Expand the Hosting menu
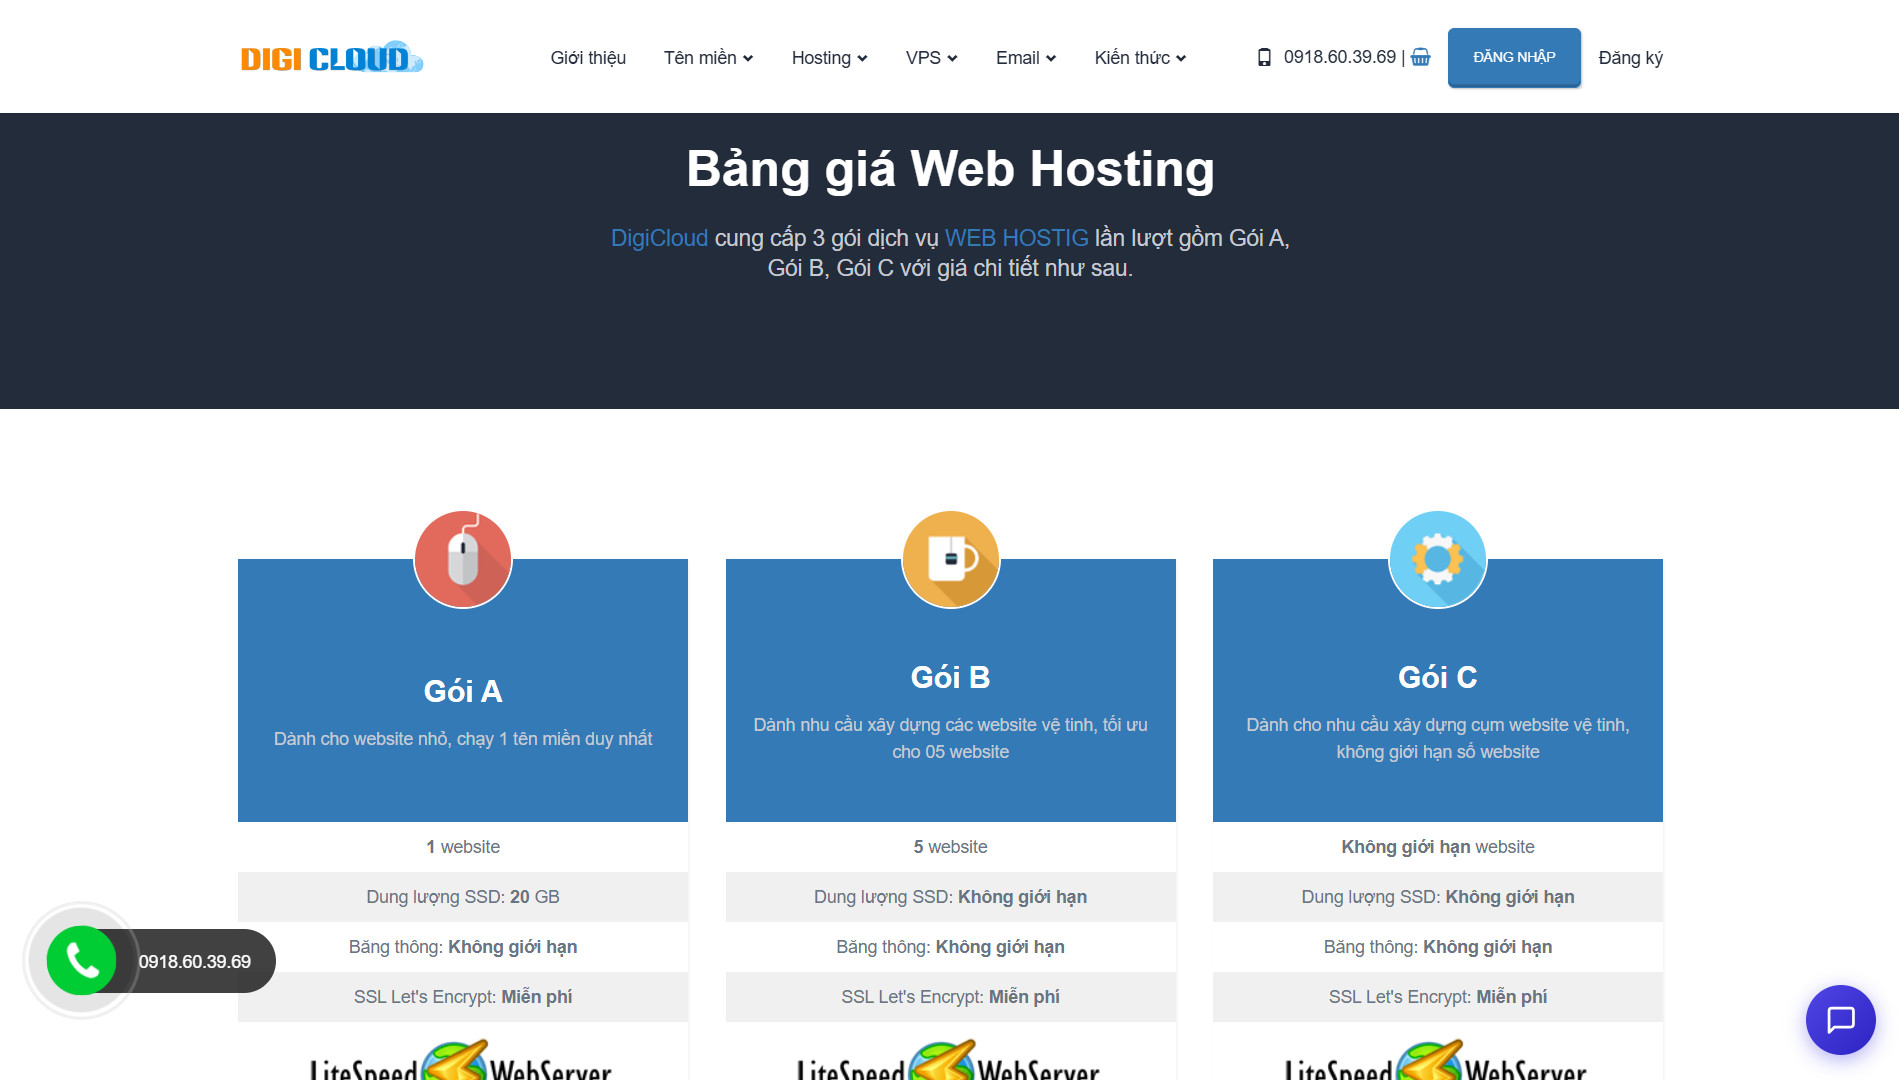1899x1080 pixels. pyautogui.click(x=829, y=58)
